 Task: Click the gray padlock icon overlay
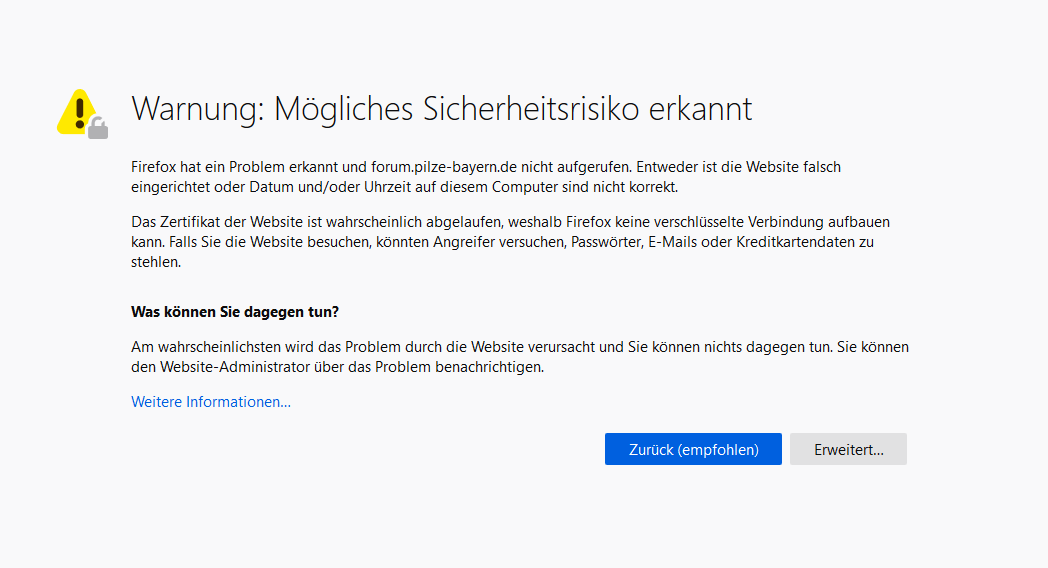97,127
